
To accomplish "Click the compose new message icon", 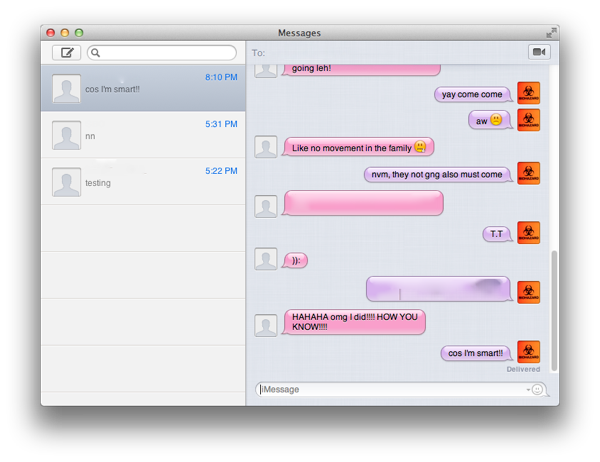I will coord(67,52).
